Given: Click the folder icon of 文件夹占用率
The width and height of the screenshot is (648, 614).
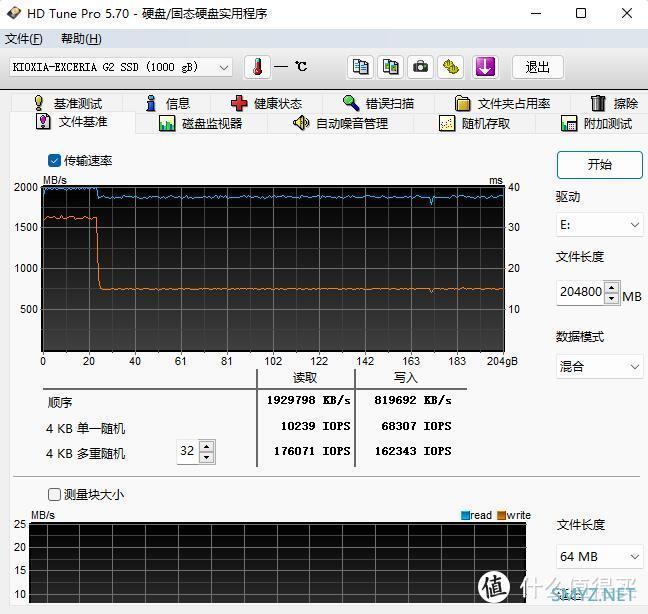Looking at the screenshot, I should (462, 103).
